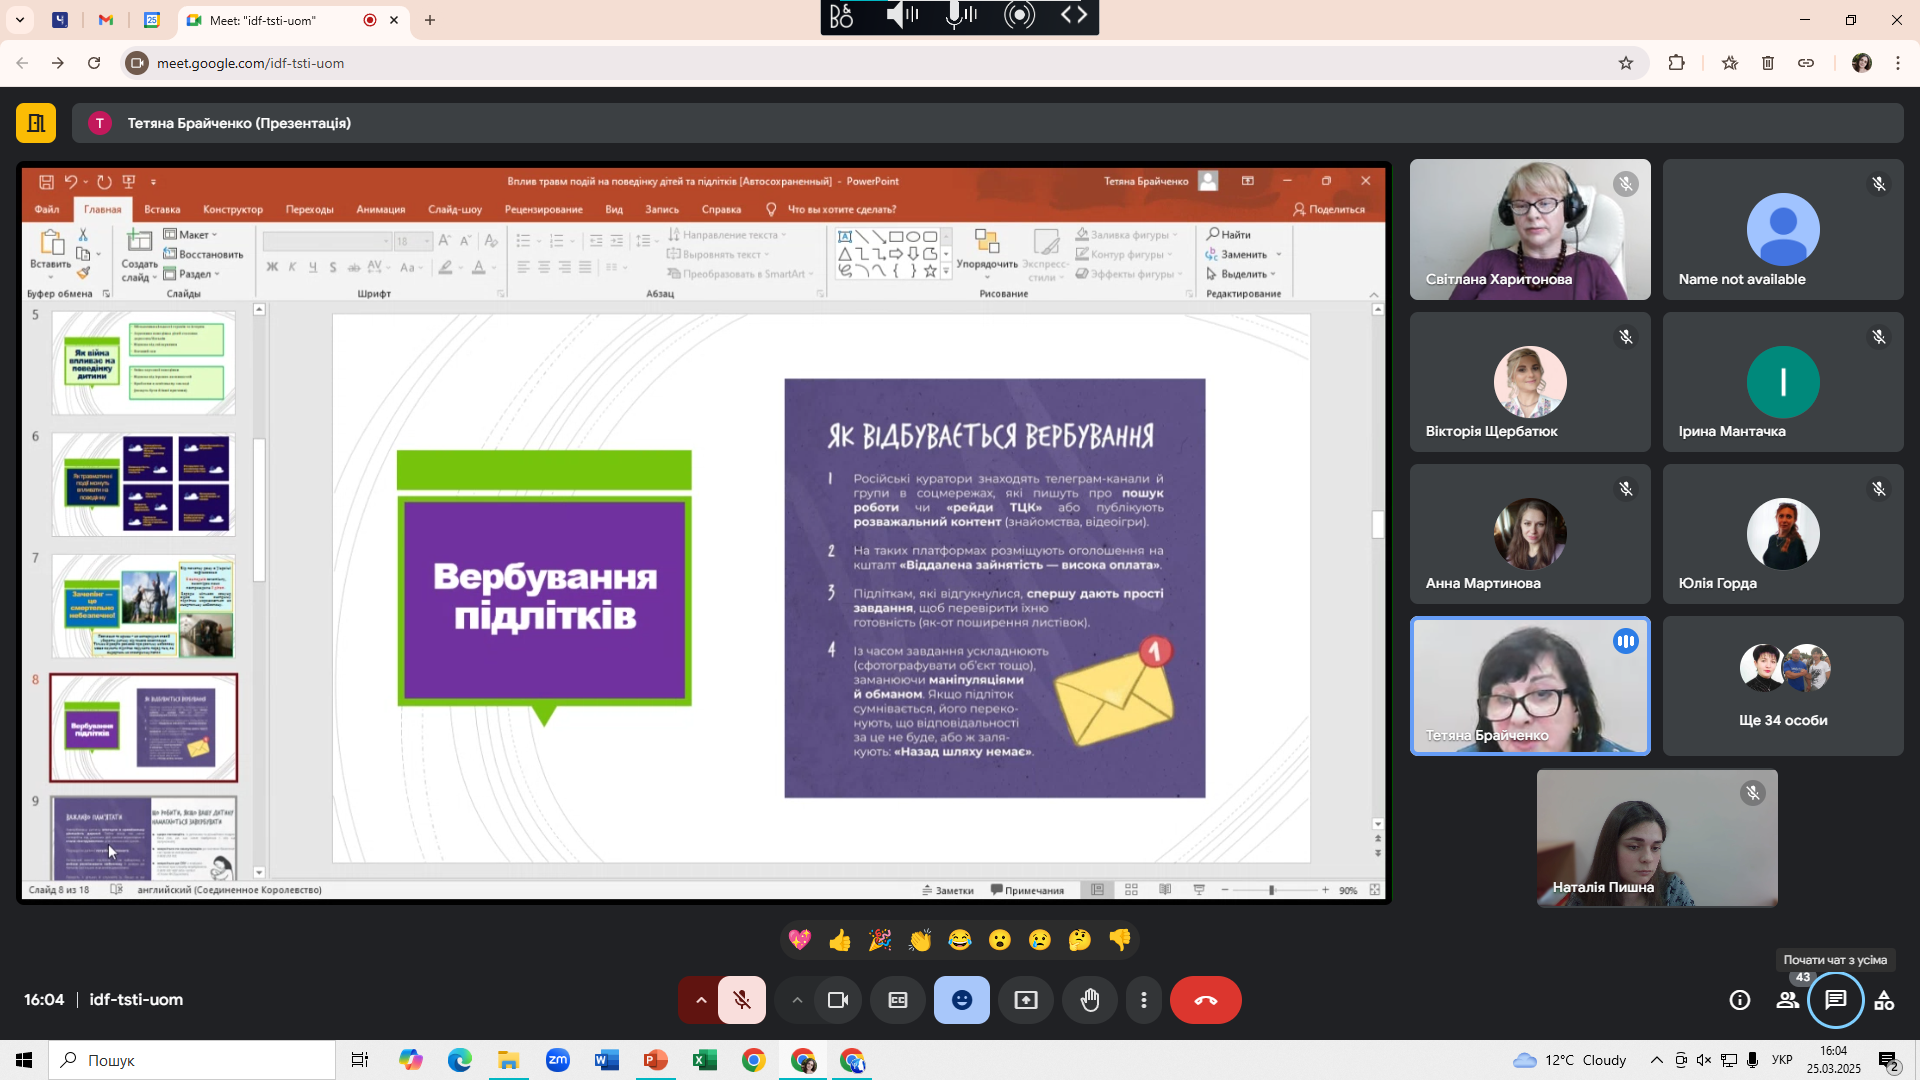Image resolution: width=1920 pixels, height=1080 pixels.
Task: Open Windows Start menu
Action: point(24,1060)
